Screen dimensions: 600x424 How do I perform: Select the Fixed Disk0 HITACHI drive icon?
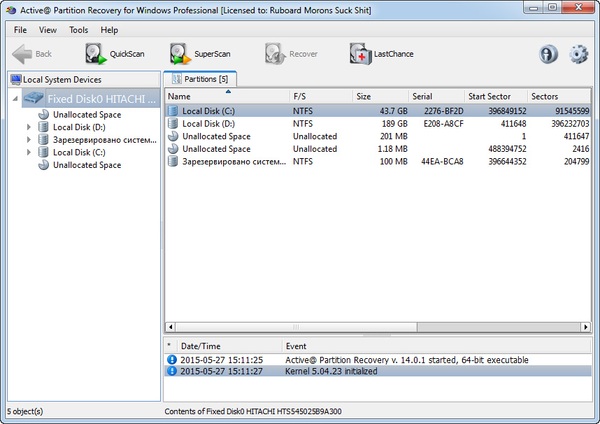32,99
